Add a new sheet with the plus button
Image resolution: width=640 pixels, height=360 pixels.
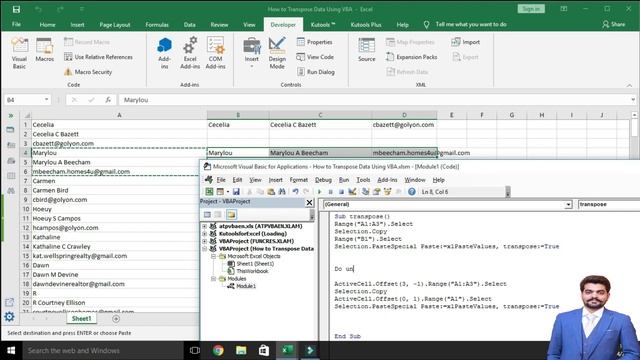116,319
